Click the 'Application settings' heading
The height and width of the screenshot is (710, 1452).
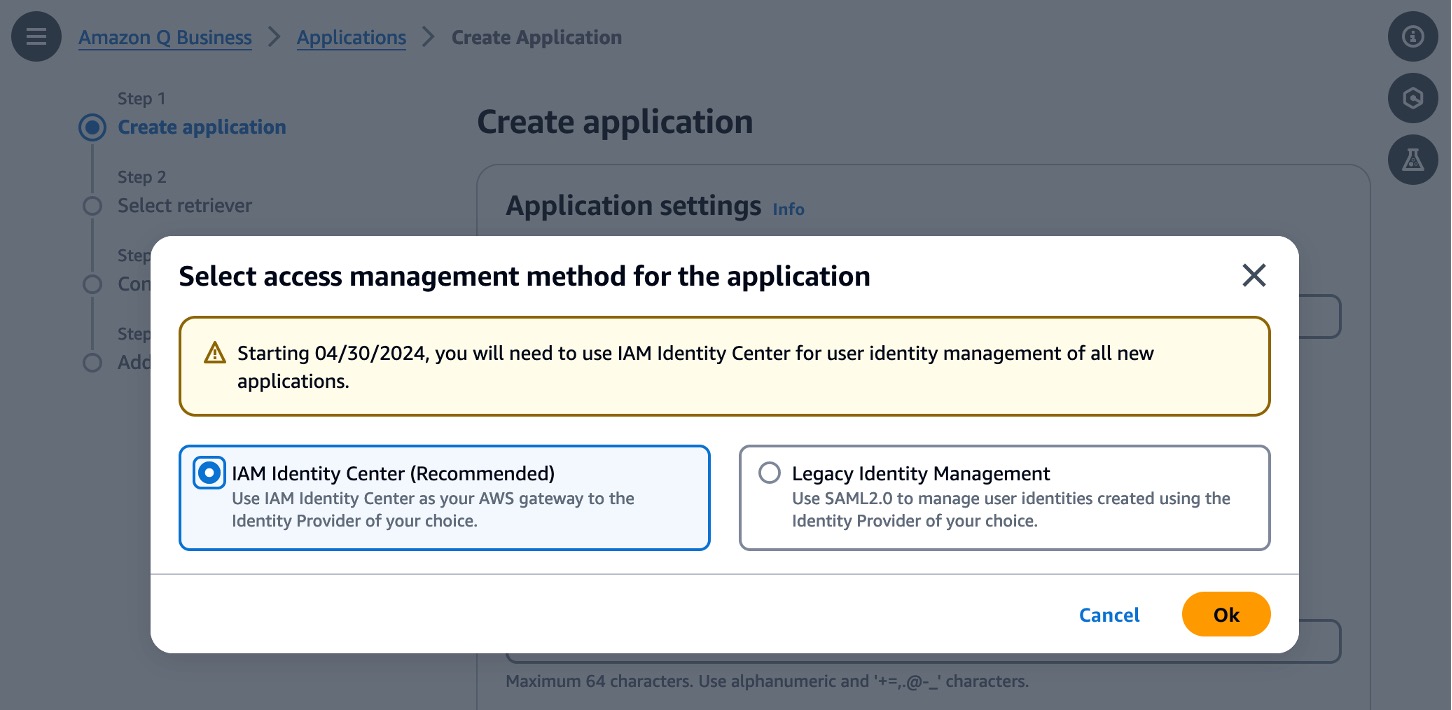[x=634, y=206]
